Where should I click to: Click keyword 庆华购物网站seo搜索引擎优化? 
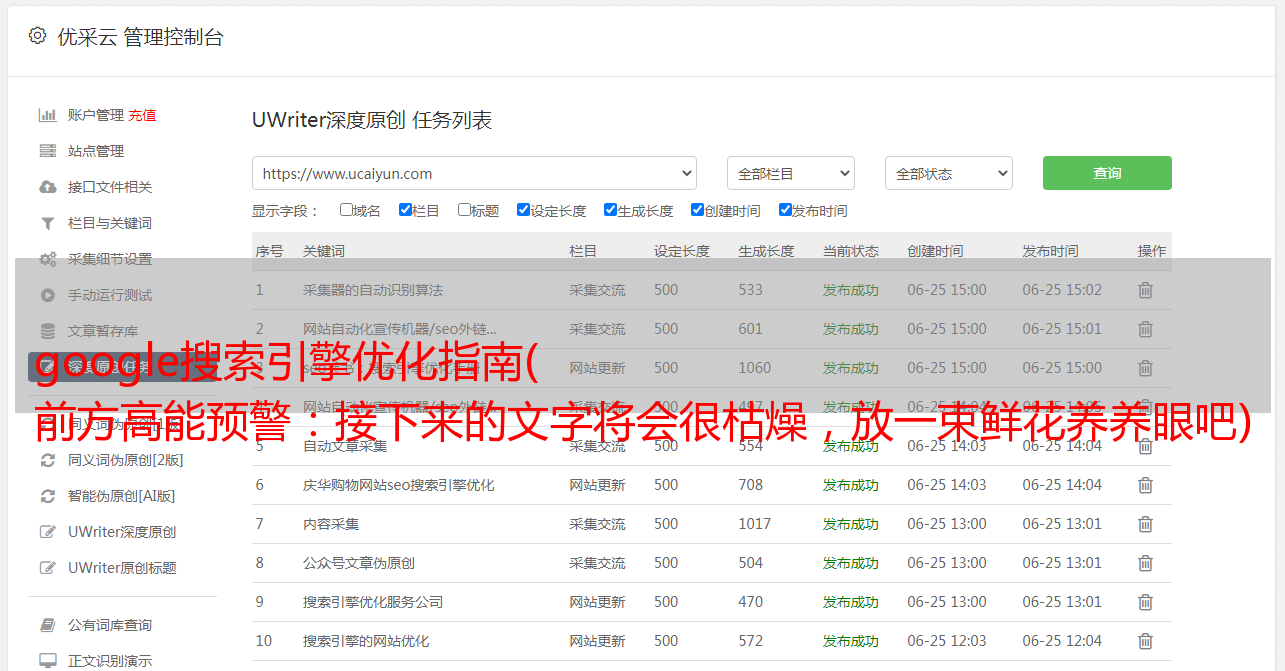coord(399,485)
